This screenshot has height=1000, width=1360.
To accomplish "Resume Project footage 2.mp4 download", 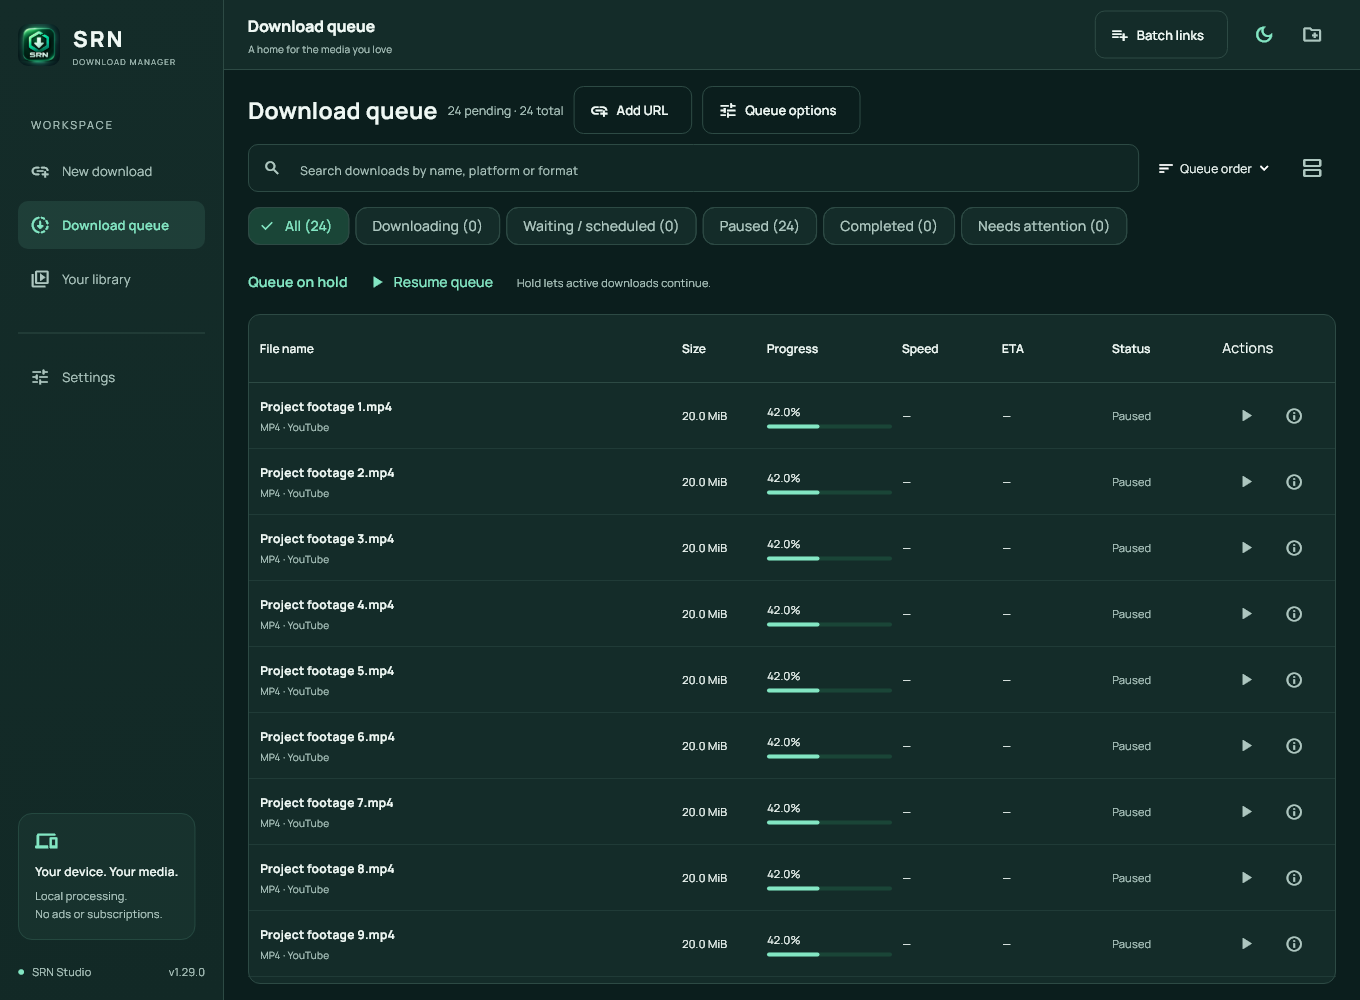I will pos(1246,482).
